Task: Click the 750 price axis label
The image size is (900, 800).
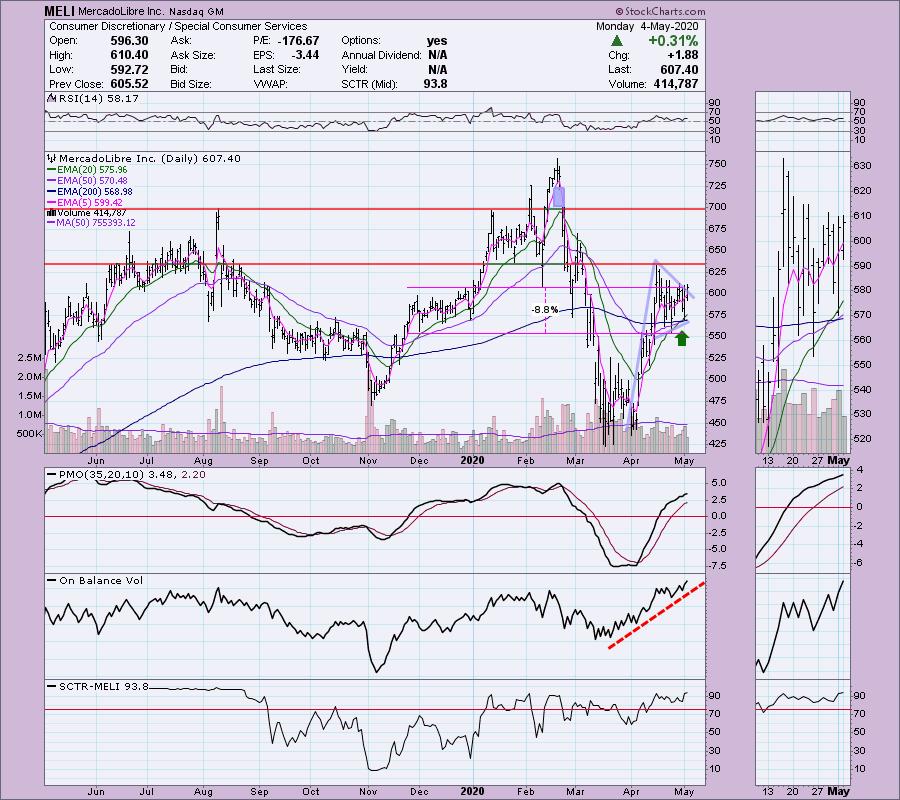Action: pos(717,164)
